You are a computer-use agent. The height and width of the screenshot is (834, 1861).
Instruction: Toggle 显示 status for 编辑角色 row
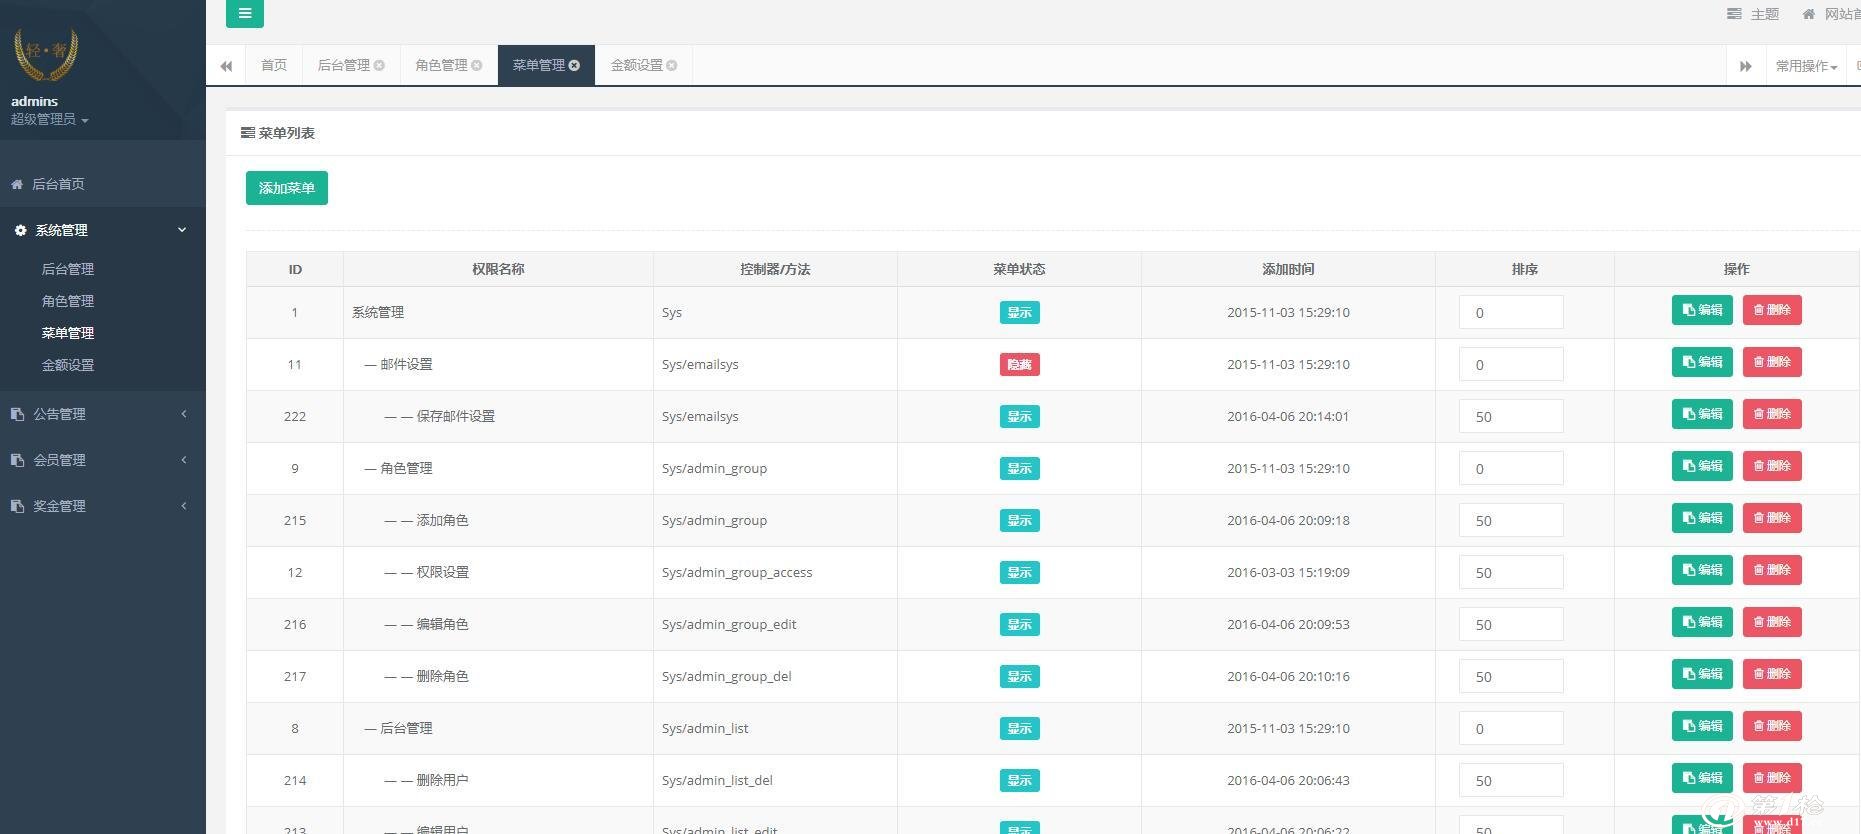(1019, 625)
